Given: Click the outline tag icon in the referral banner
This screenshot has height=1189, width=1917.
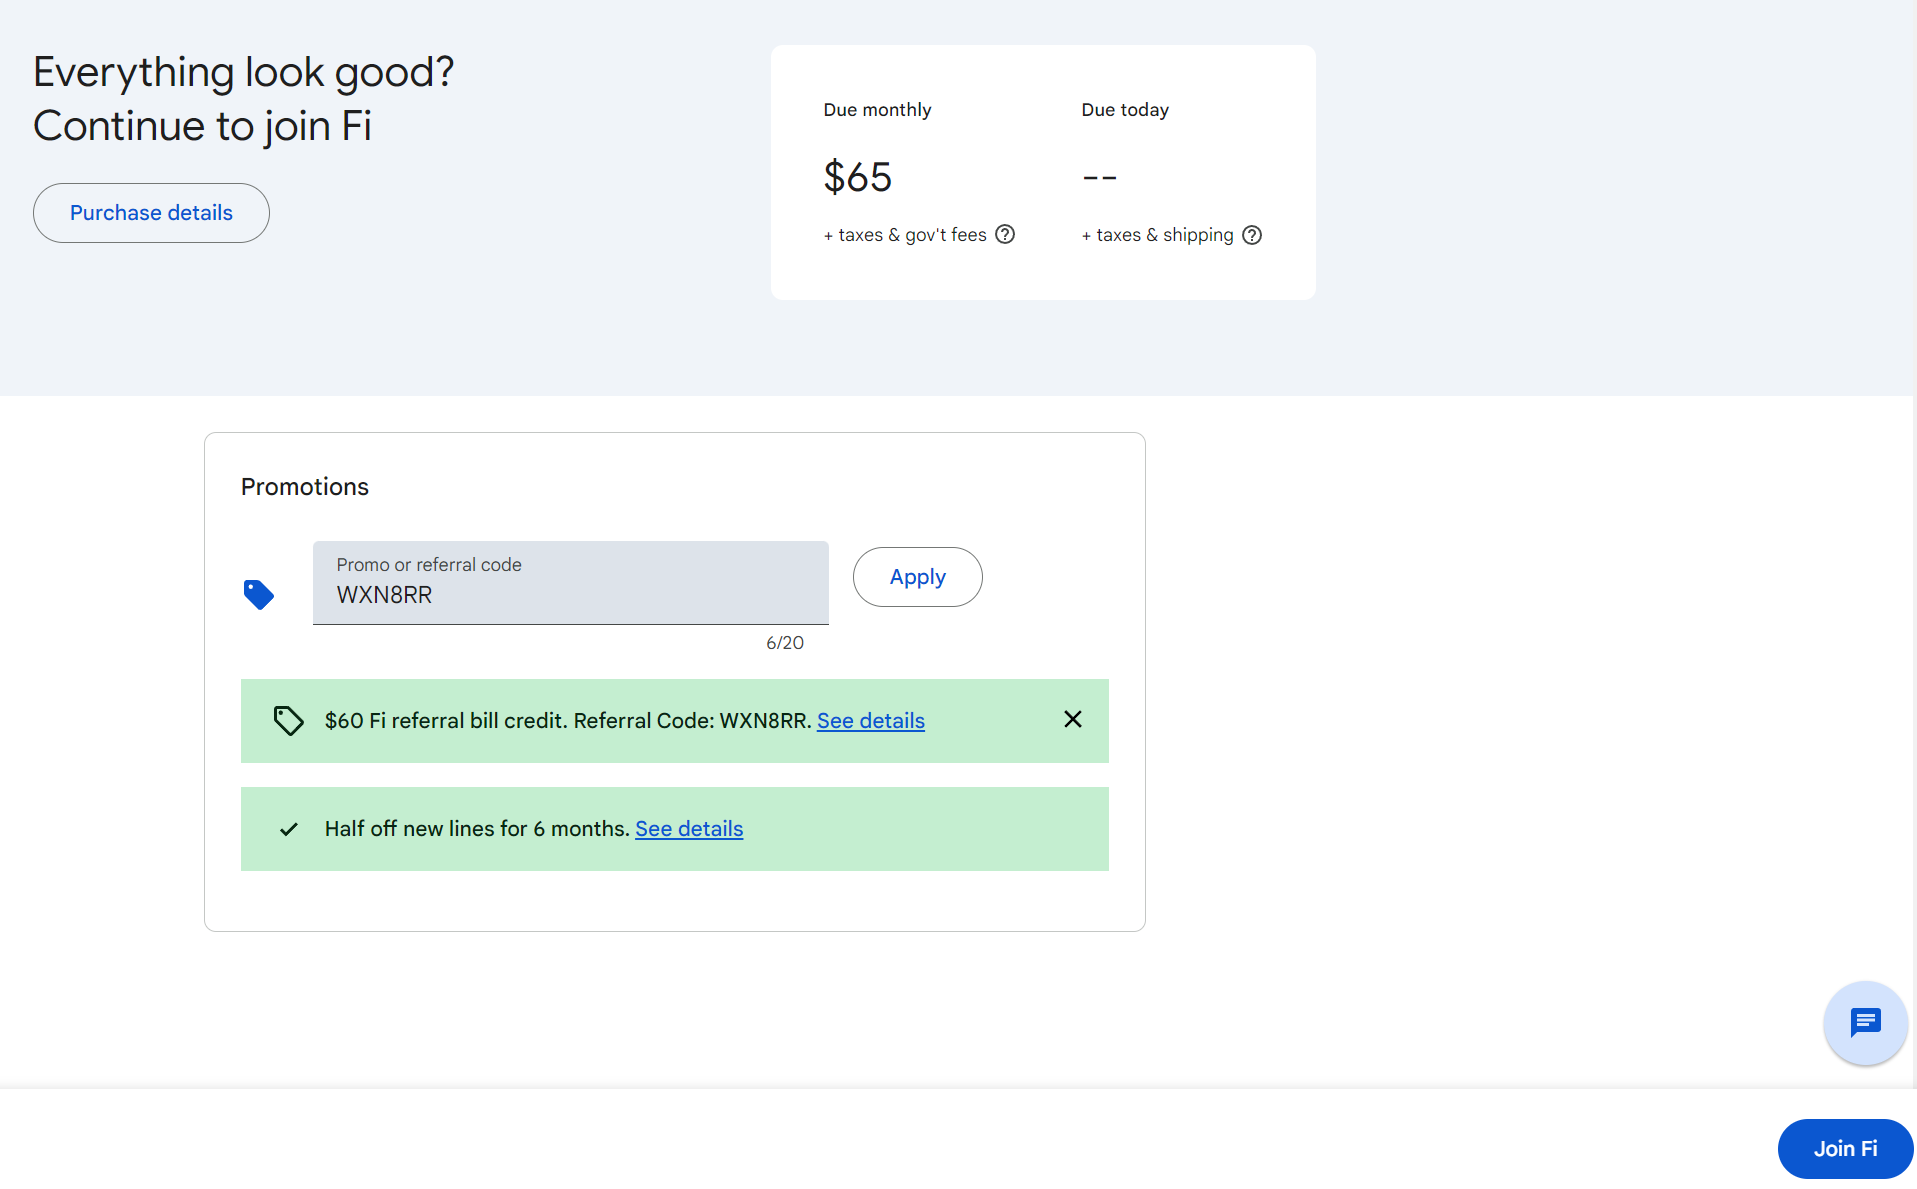Looking at the screenshot, I should (289, 721).
